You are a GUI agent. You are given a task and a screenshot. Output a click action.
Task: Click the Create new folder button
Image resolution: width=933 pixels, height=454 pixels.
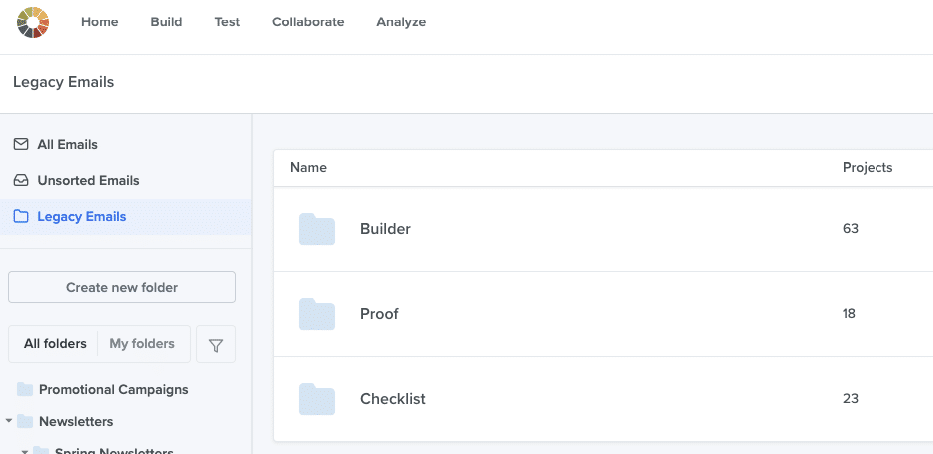click(x=122, y=288)
